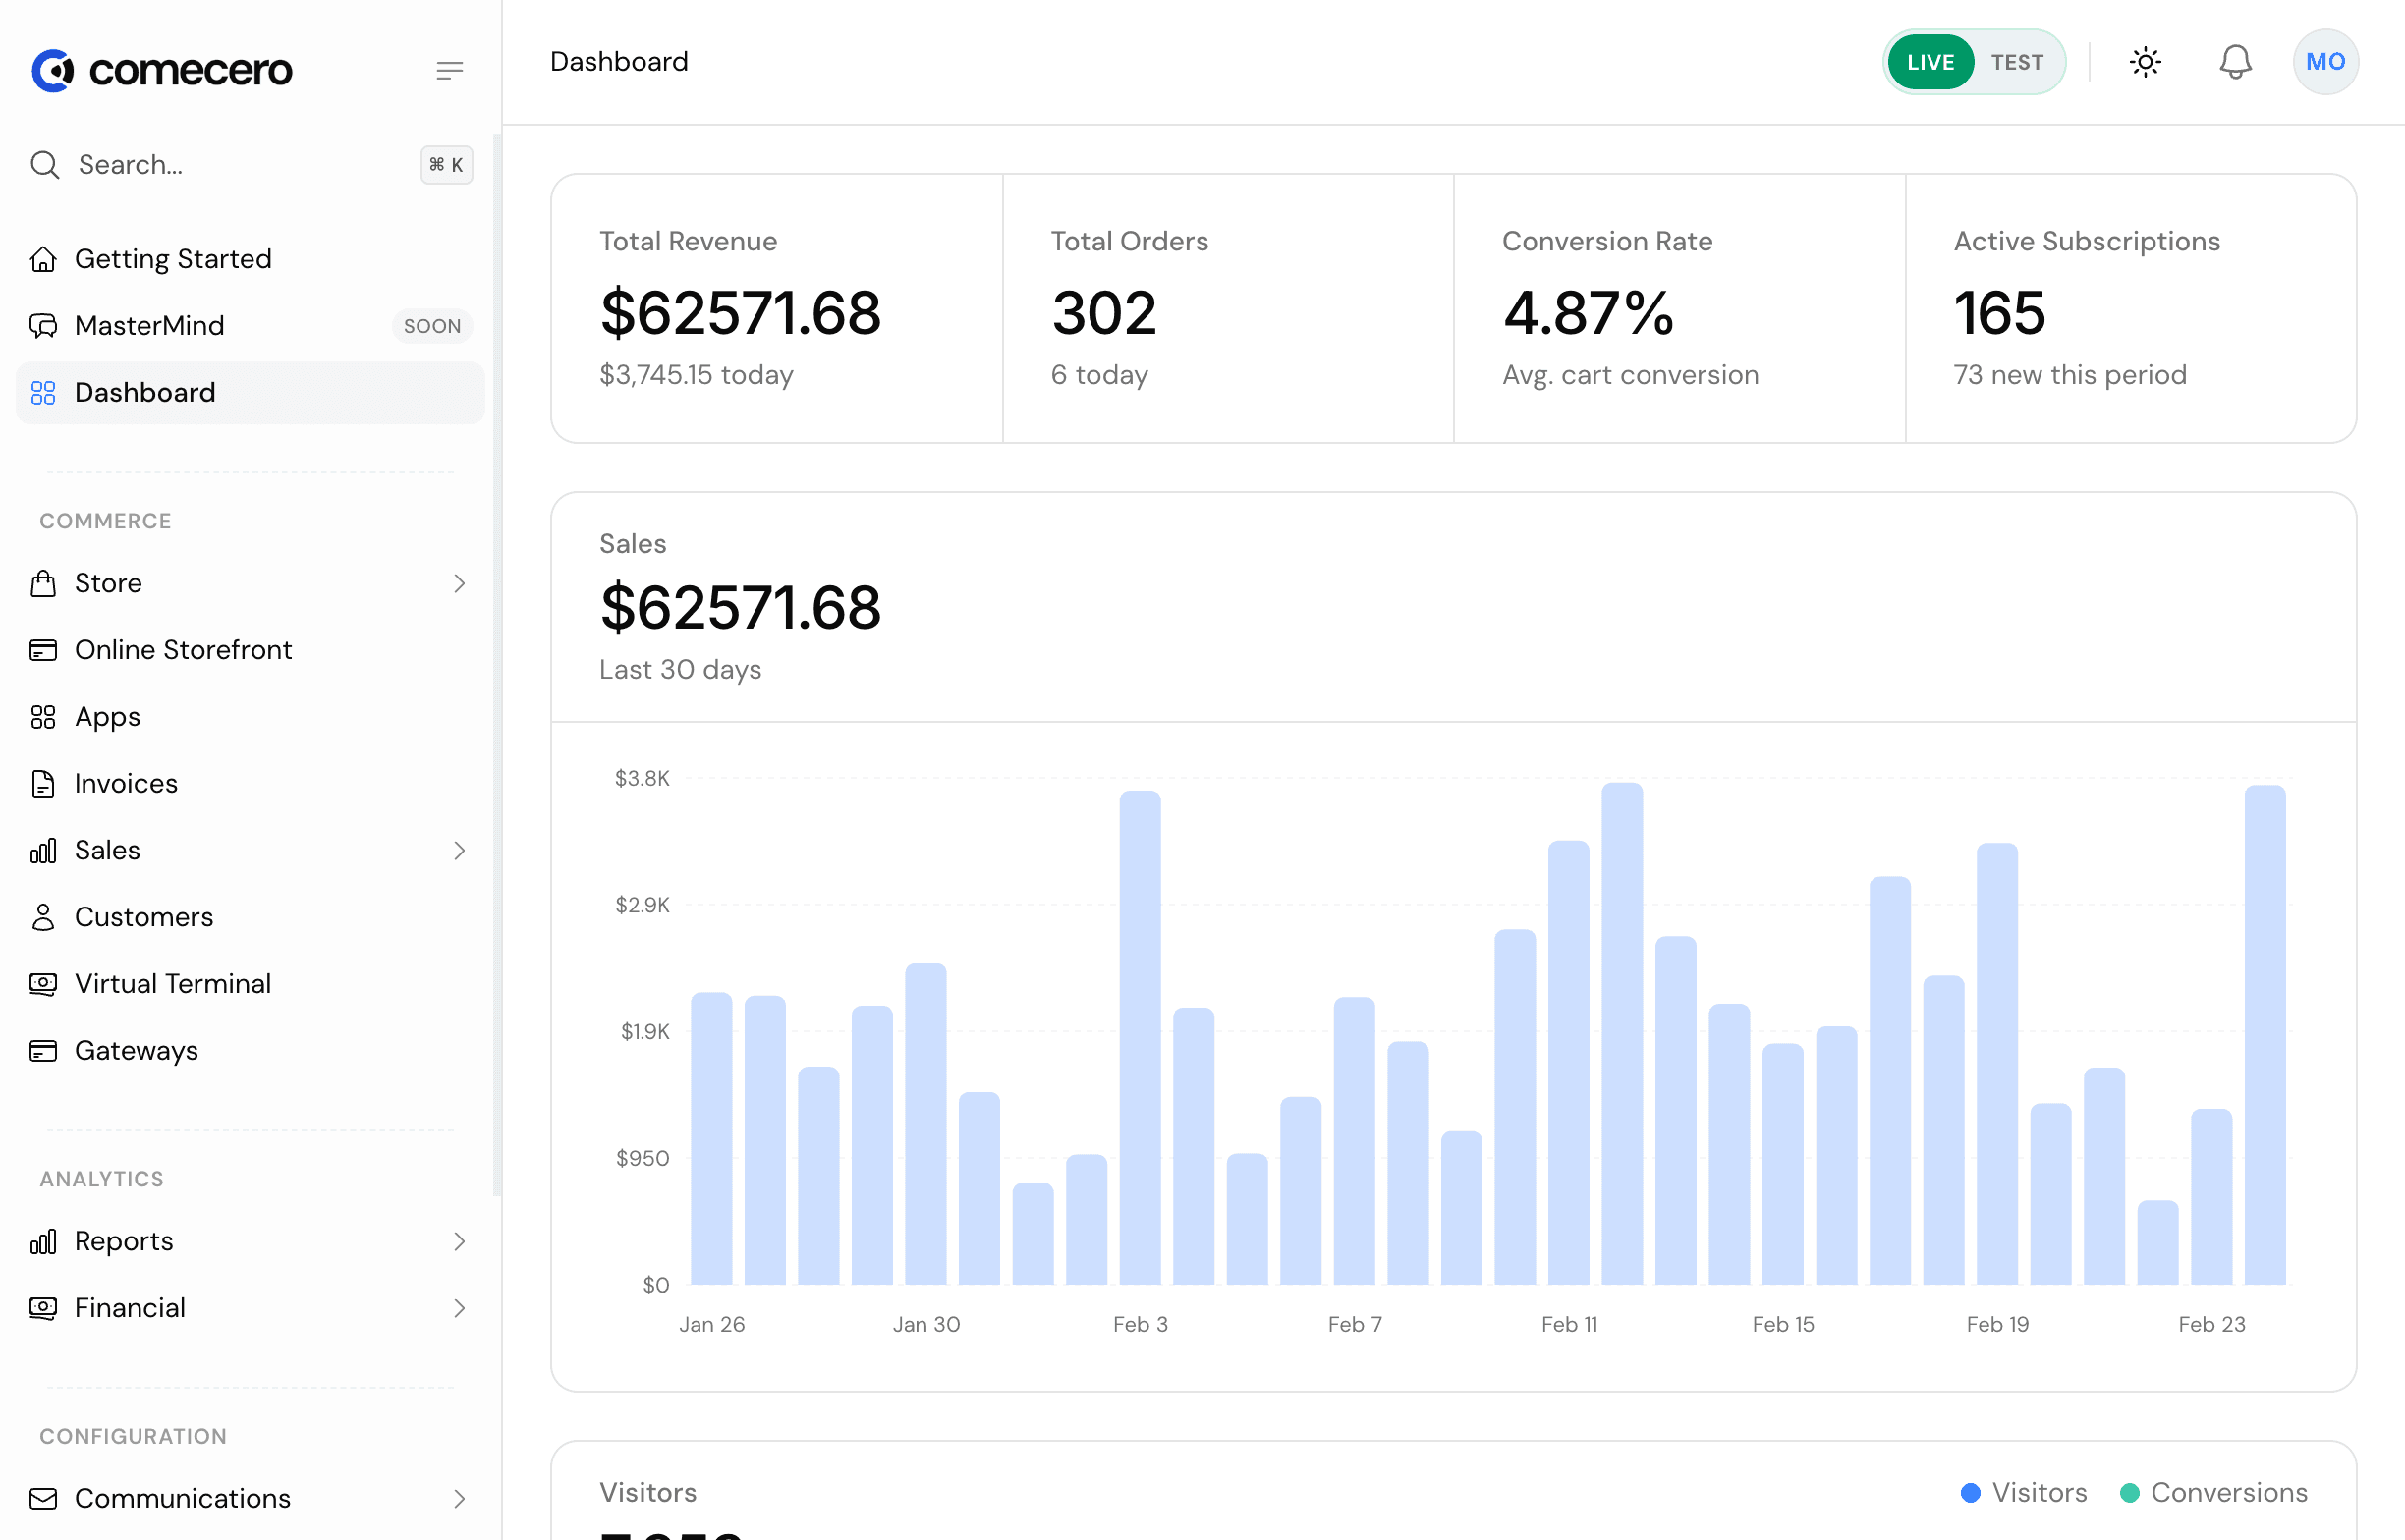
Task: Open the Gateways section
Action: pyautogui.click(x=136, y=1050)
